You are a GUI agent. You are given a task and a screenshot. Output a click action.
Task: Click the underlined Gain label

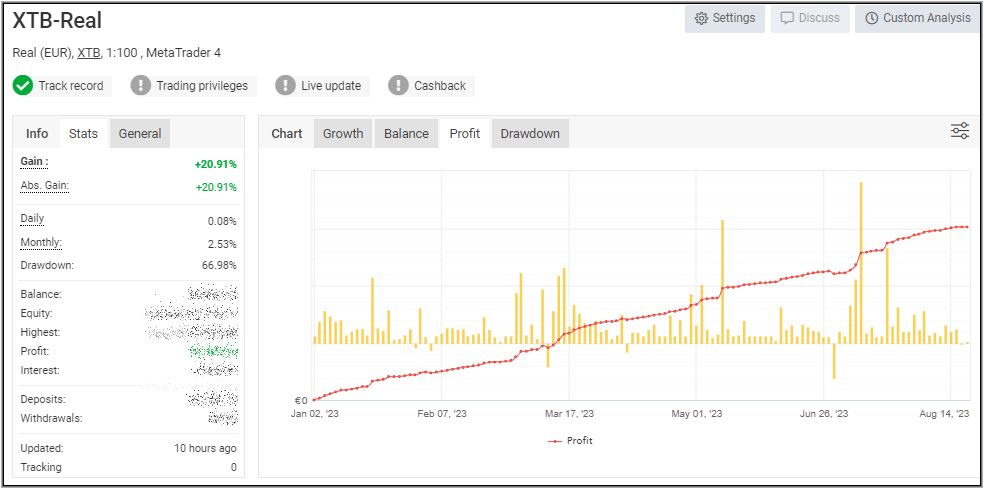point(34,162)
